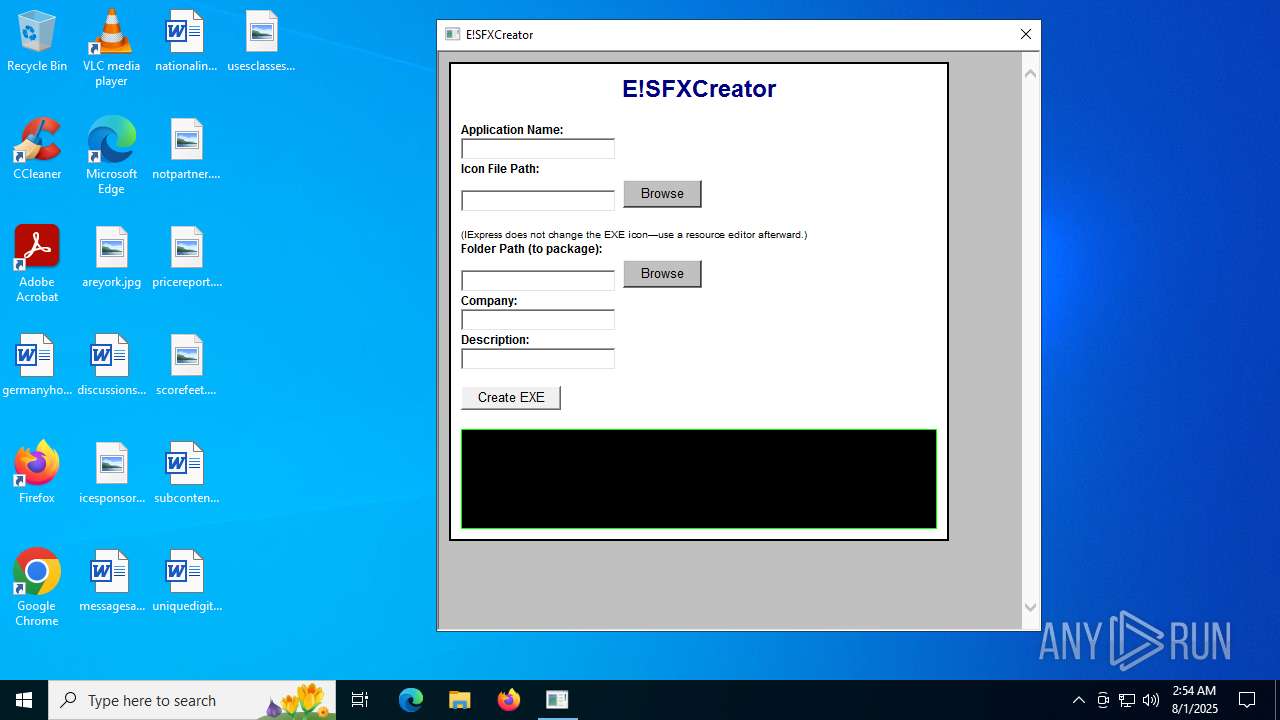Open Microsoft Edge desktop shortcut

[x=111, y=156]
